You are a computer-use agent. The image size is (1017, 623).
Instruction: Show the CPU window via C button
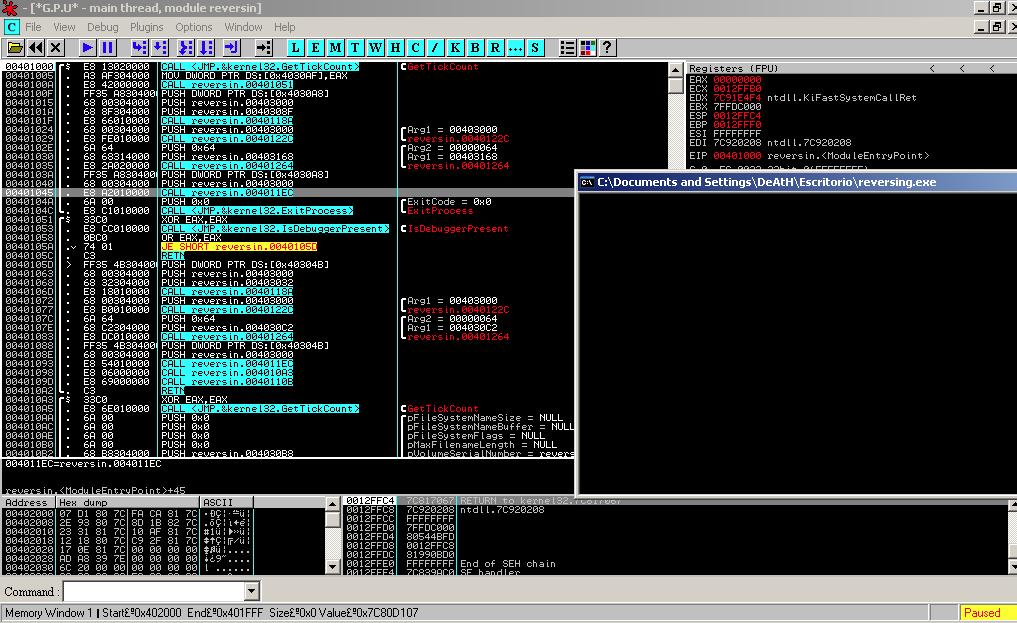click(415, 48)
